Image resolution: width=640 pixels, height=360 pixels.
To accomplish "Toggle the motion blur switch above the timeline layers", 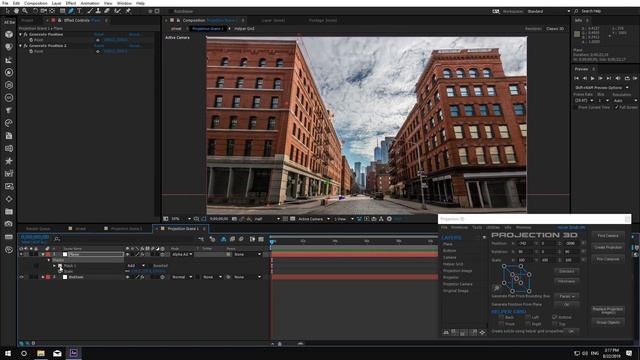I will tap(241, 239).
